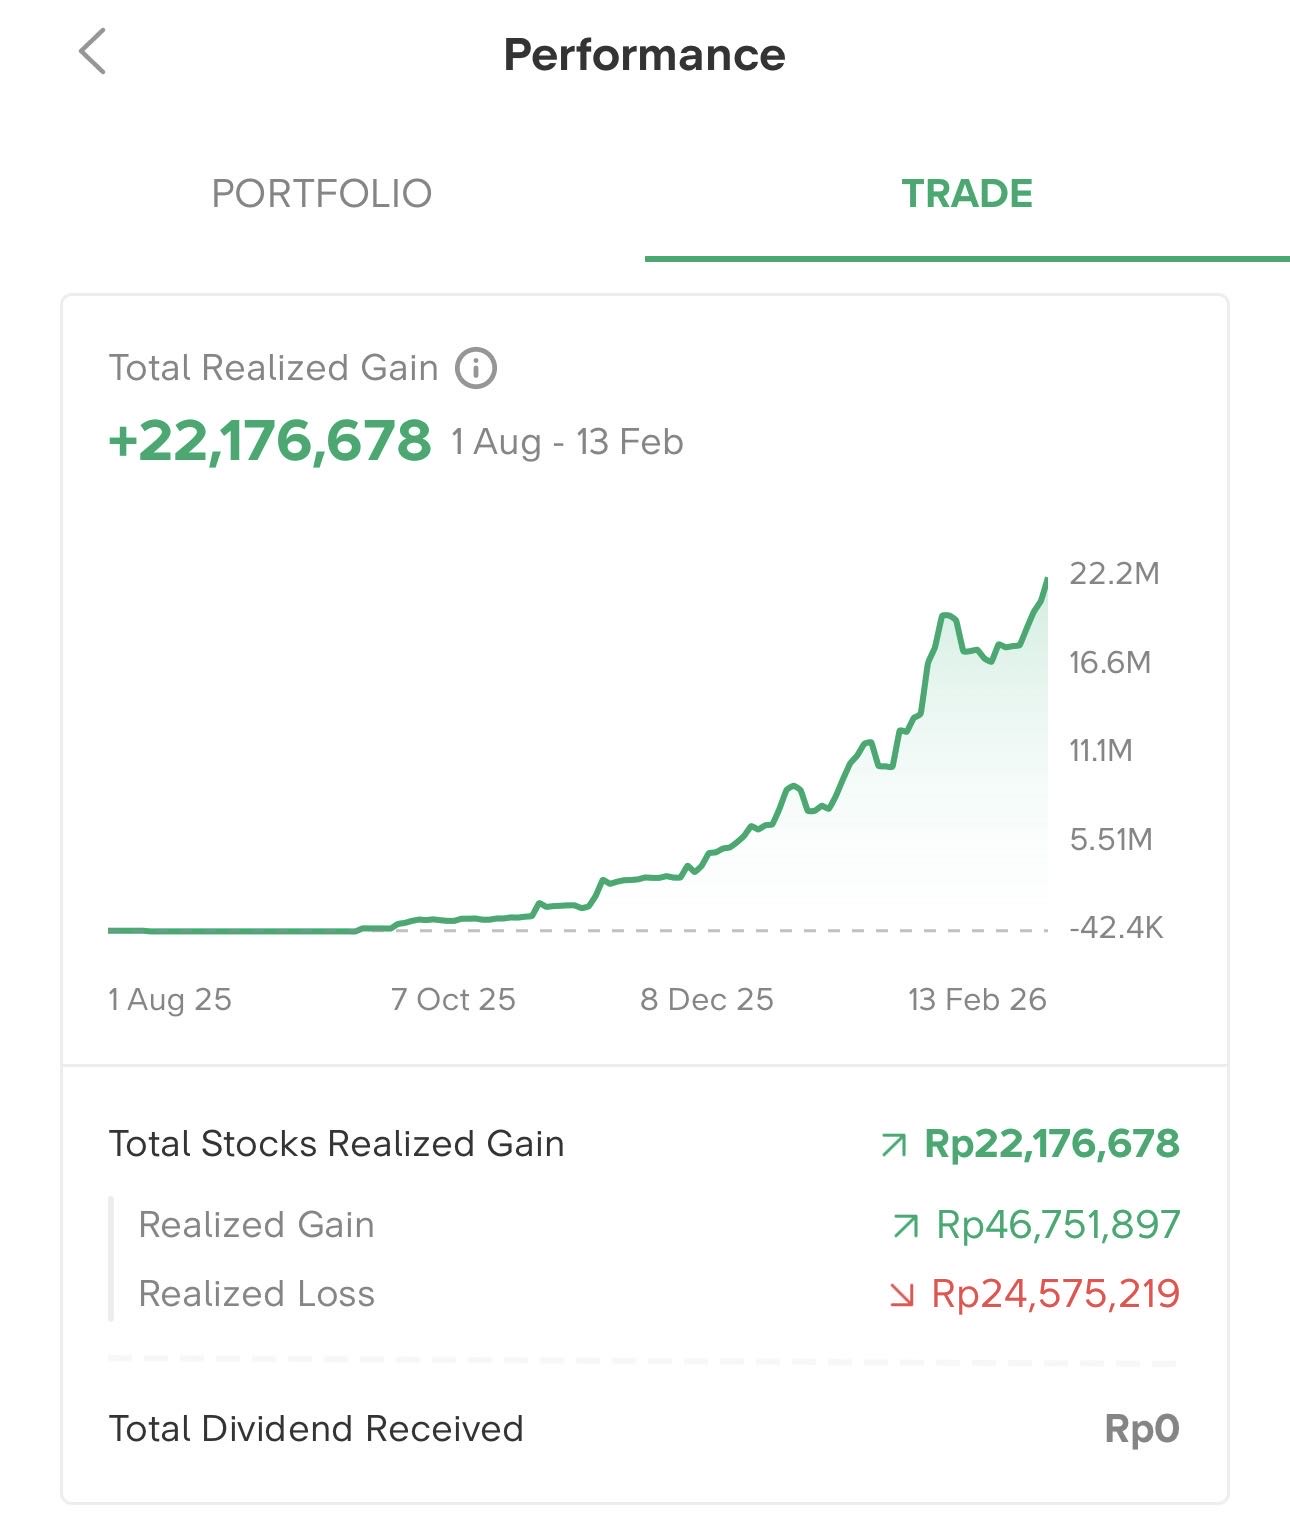
Task: Click the 1 Aug 25 start date label
Action: [170, 999]
